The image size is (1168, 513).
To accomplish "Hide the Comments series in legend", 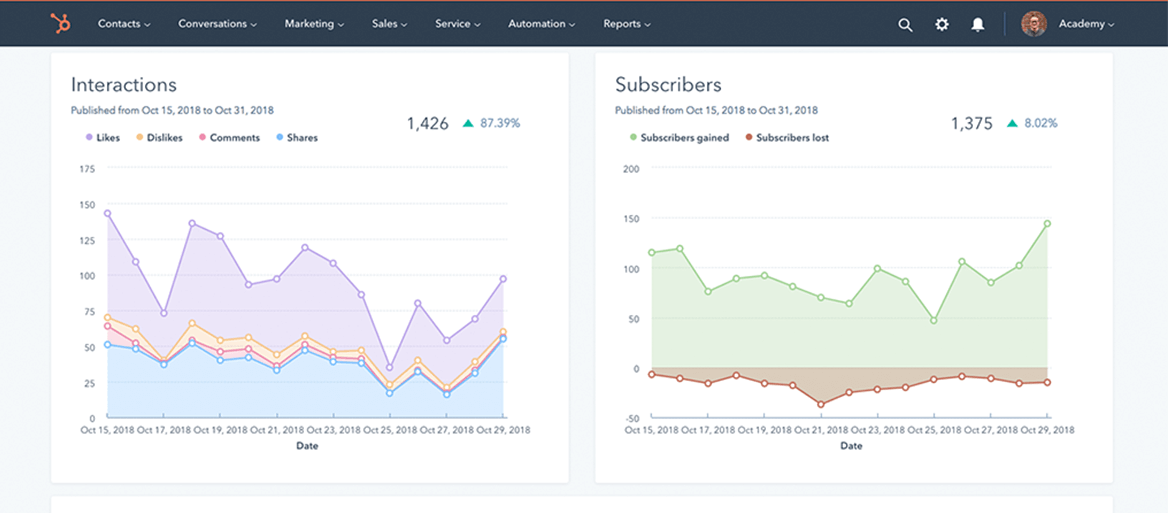I will click(228, 138).
